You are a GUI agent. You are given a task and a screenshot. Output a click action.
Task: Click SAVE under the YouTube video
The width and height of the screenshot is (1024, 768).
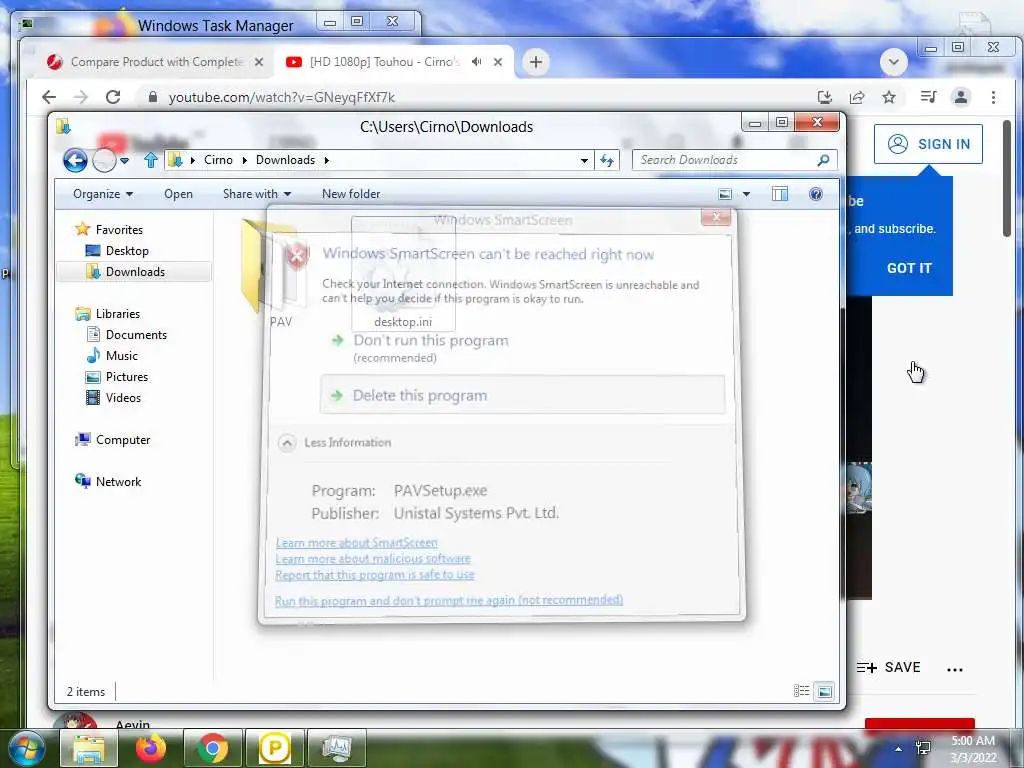(x=889, y=667)
